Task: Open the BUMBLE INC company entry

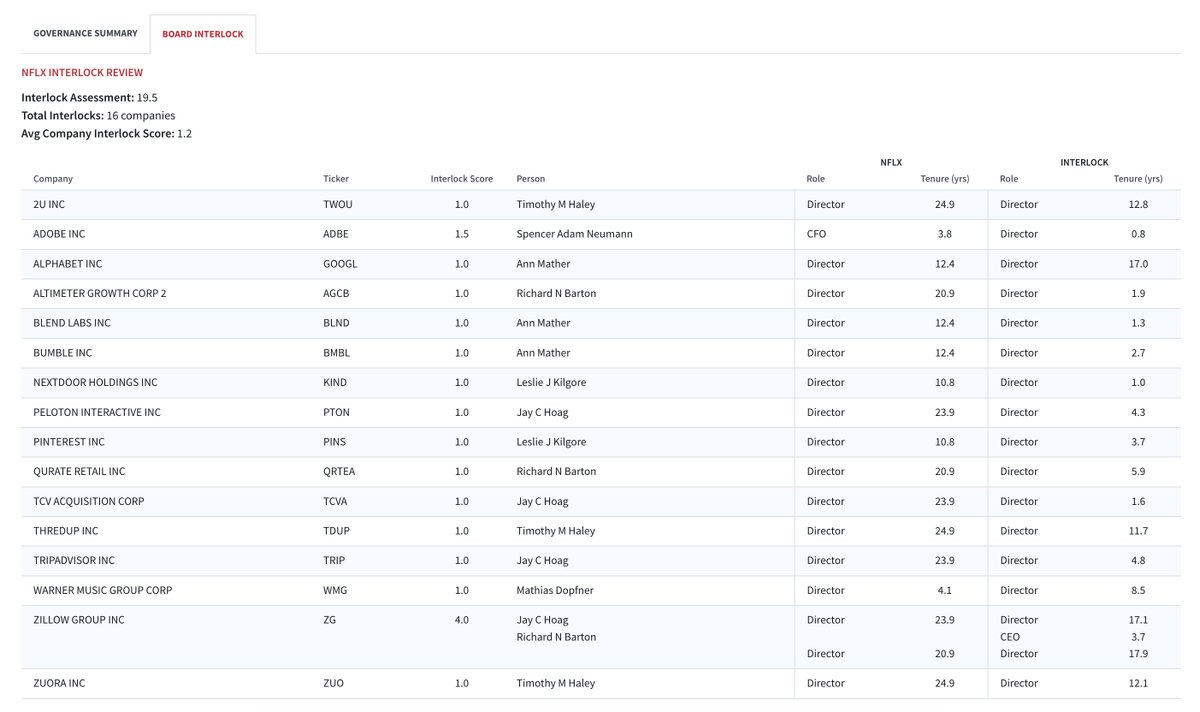Action: point(62,353)
